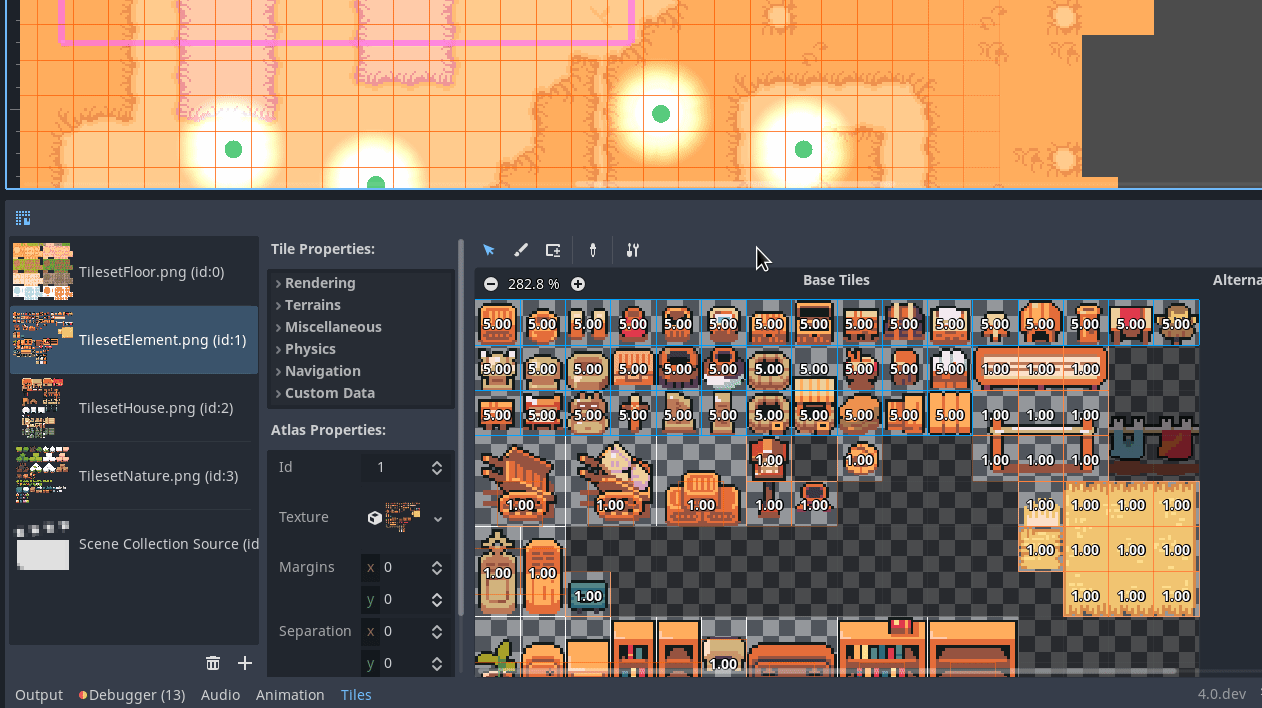This screenshot has width=1262, height=708.
Task: Click the properties panel vertical scrollbar
Action: coord(461,428)
